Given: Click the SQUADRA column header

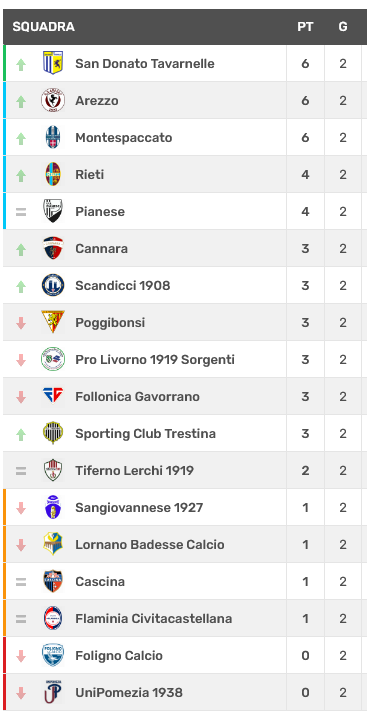Looking at the screenshot, I should 43,27.
